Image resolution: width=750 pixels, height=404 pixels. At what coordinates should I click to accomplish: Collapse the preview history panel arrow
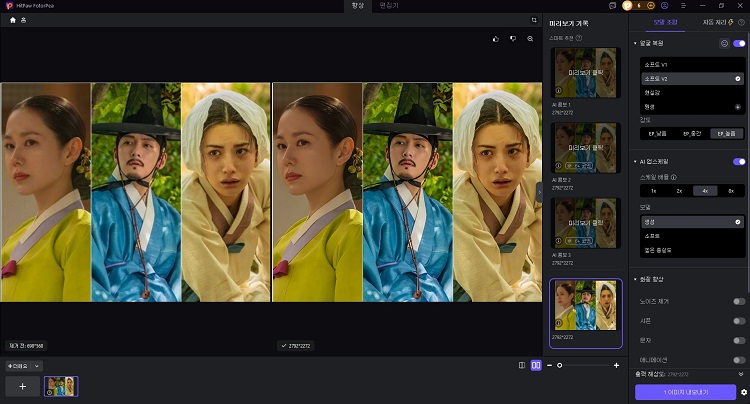coord(540,192)
